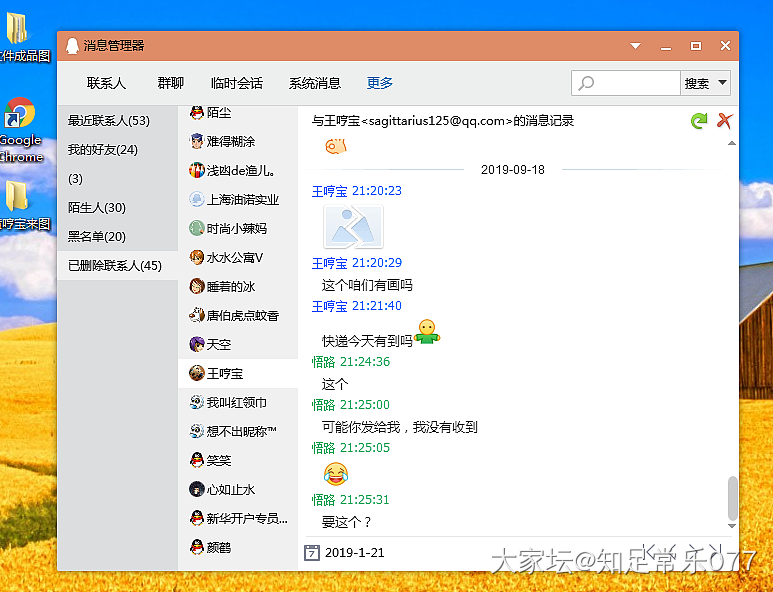Screen dimensions: 773x592
Task: Switch to the 系统消息 tab
Action: pos(314,83)
